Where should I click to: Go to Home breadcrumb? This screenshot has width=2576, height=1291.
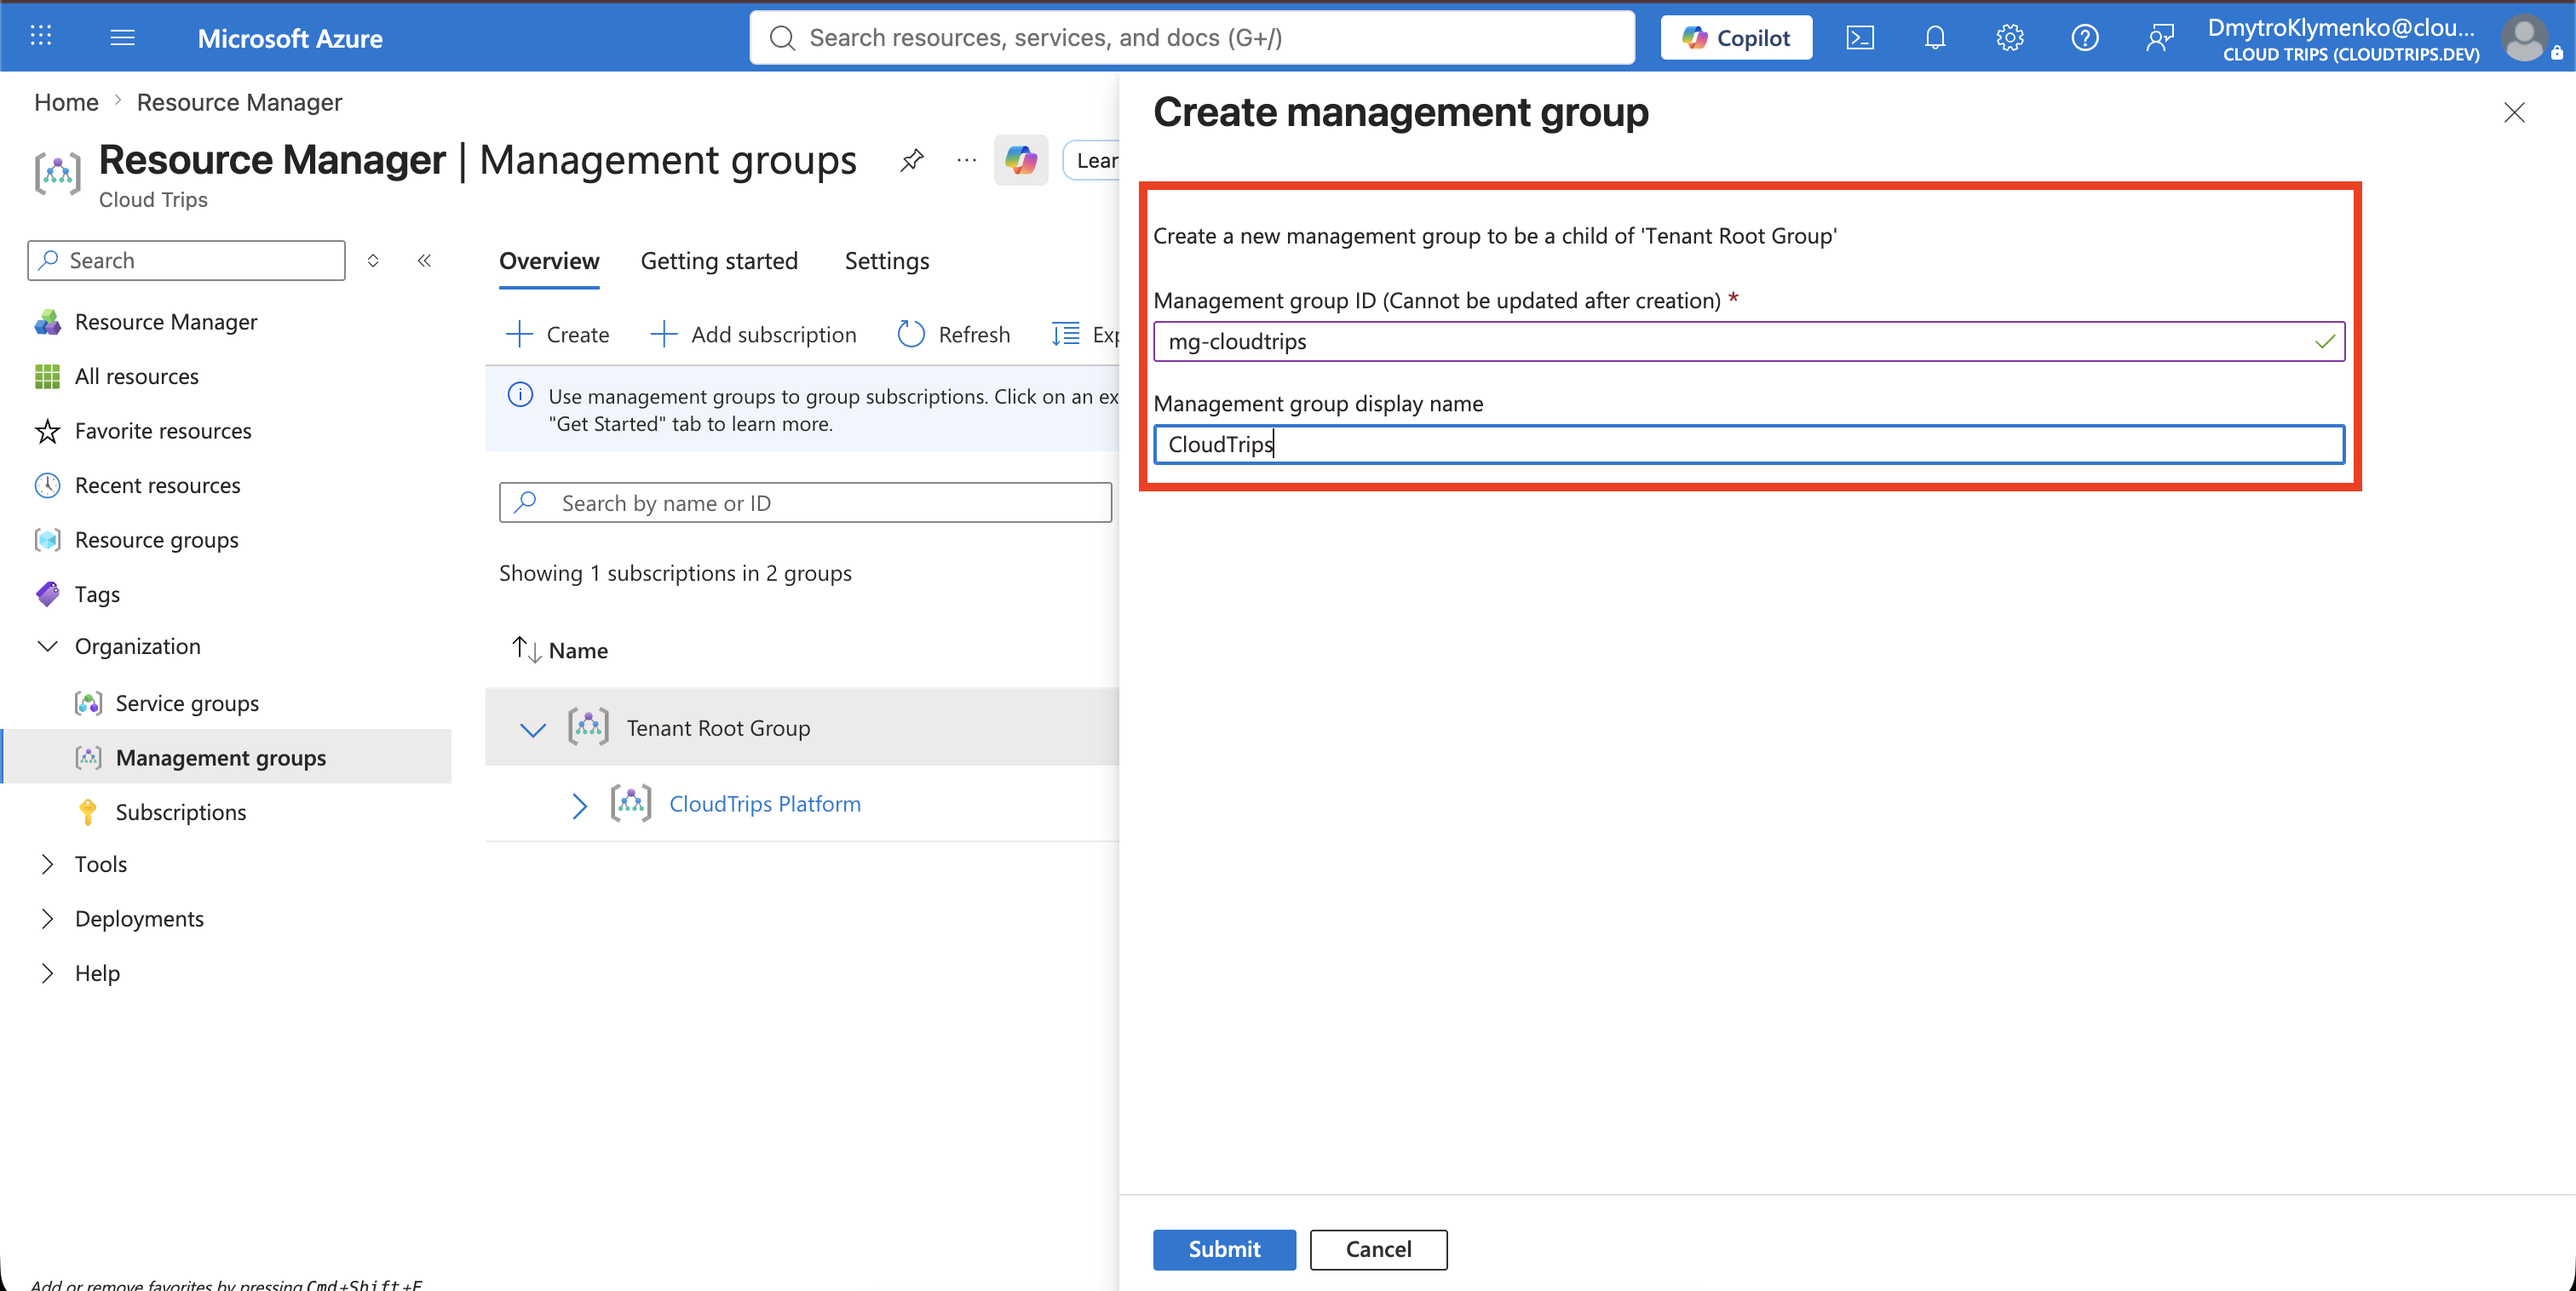(x=66, y=103)
